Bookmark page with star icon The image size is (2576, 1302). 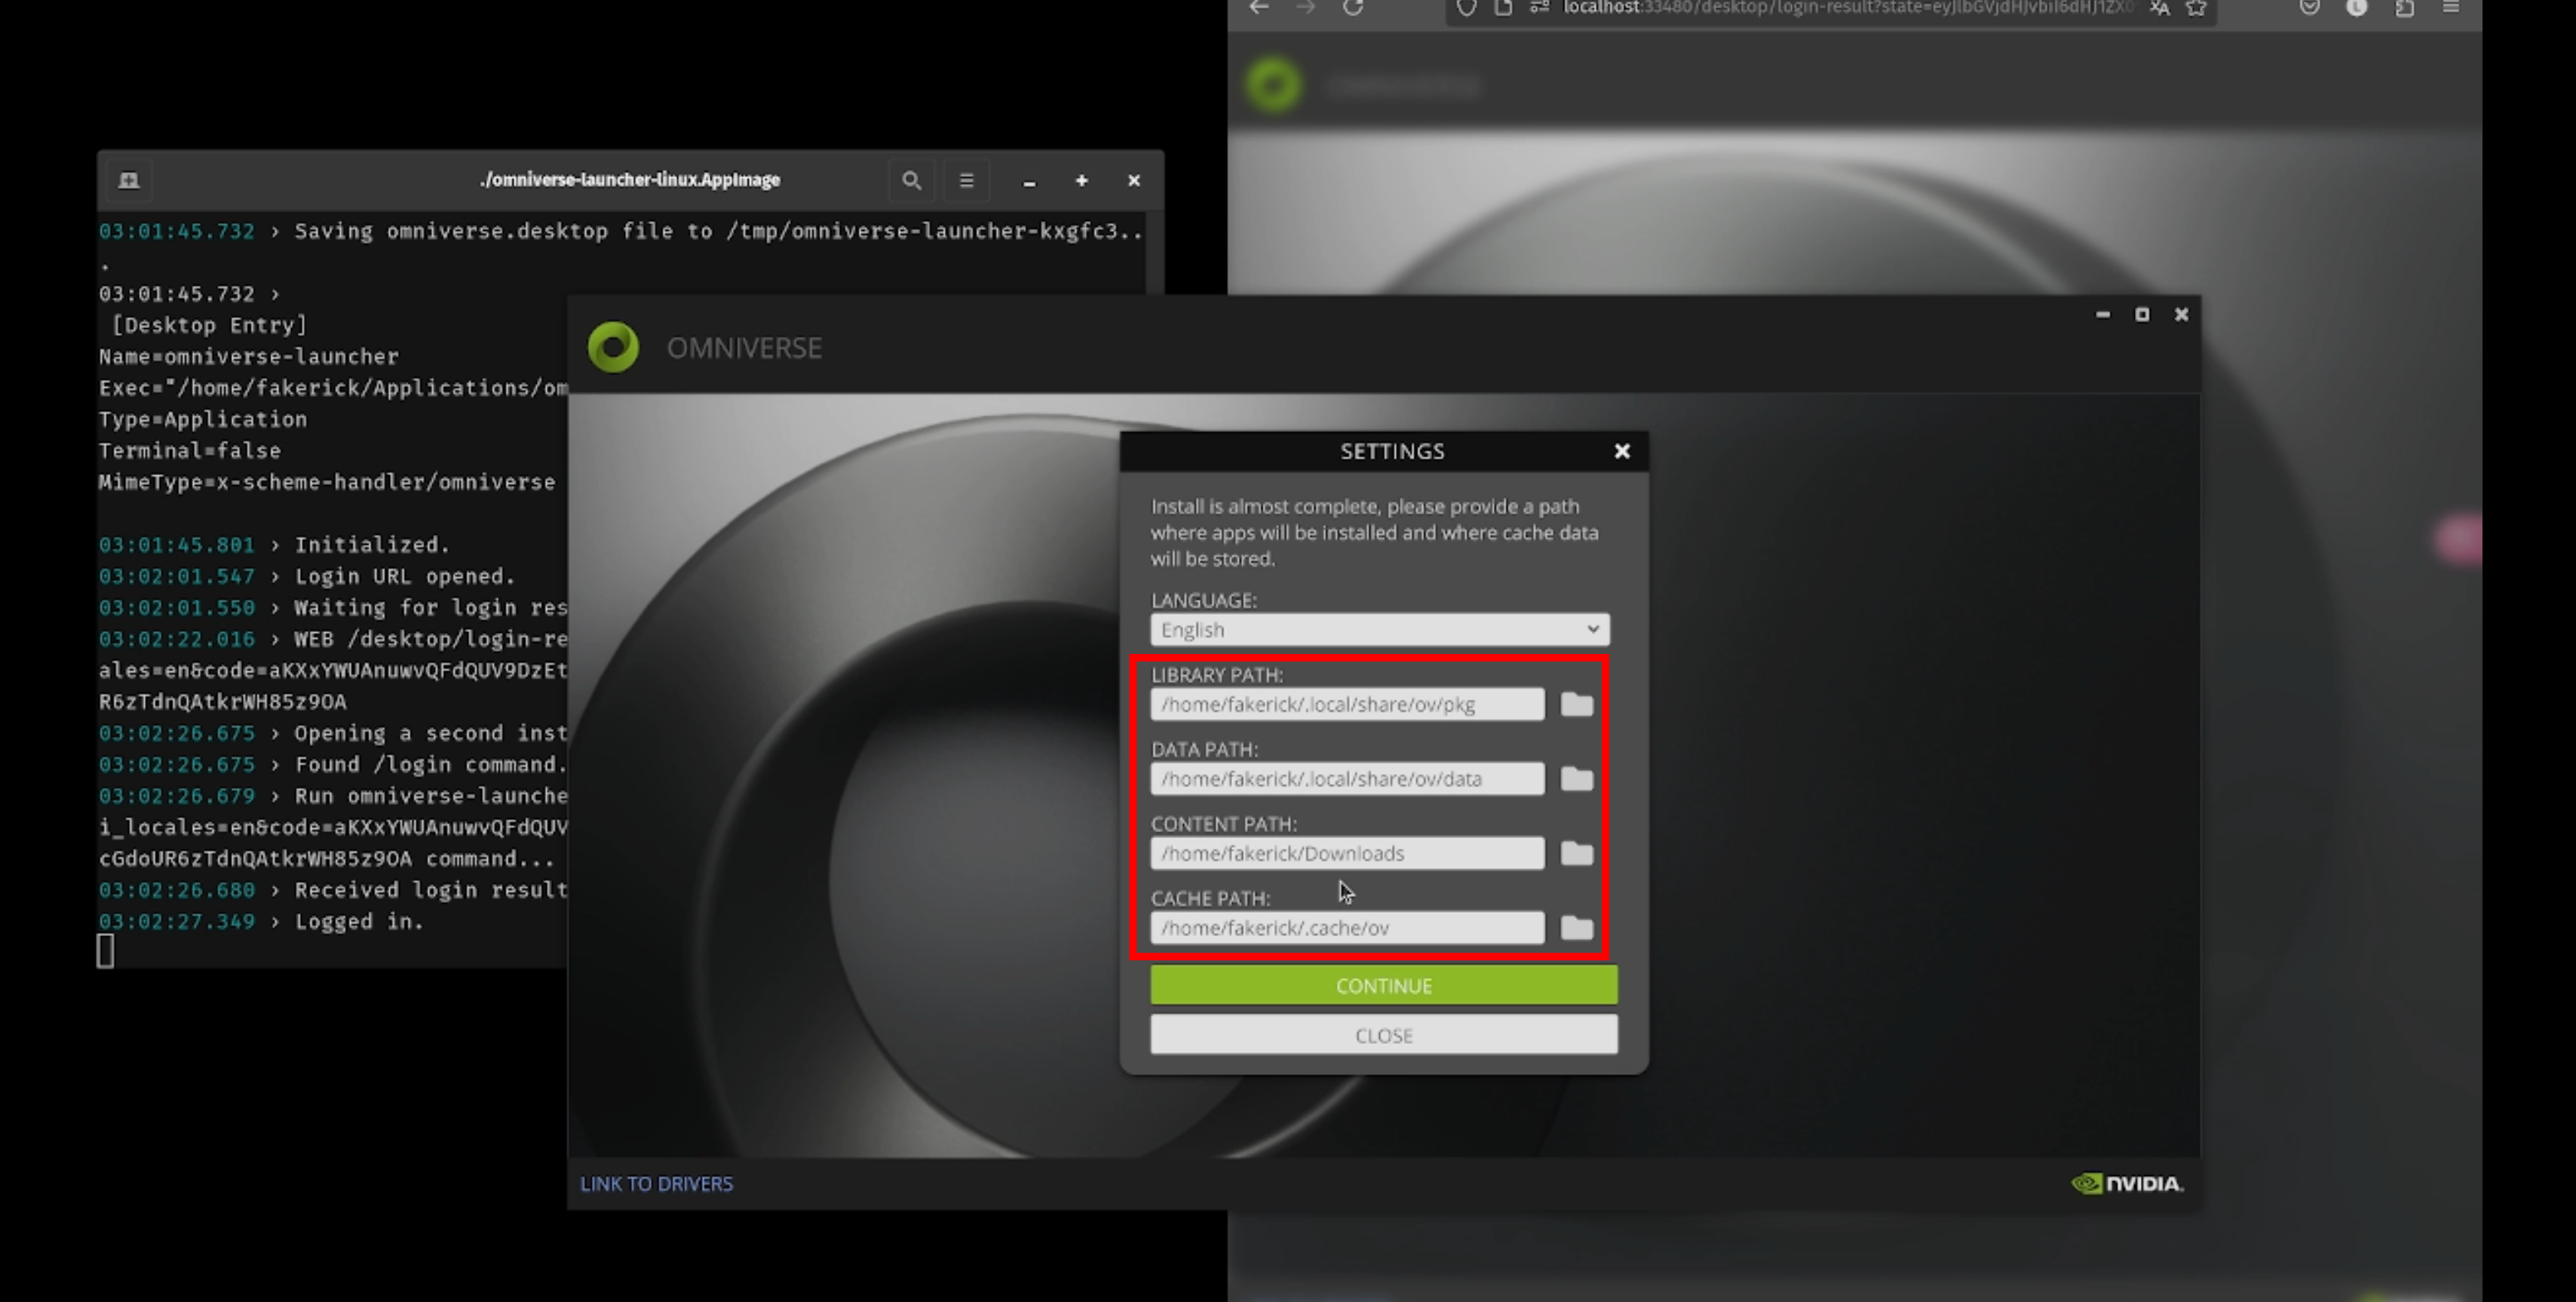point(2196,8)
